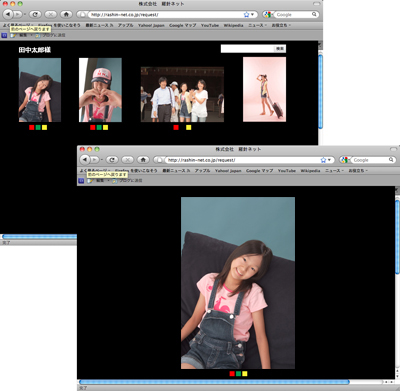Click the blue toolbar icon in the back window

pyautogui.click(x=4, y=35)
